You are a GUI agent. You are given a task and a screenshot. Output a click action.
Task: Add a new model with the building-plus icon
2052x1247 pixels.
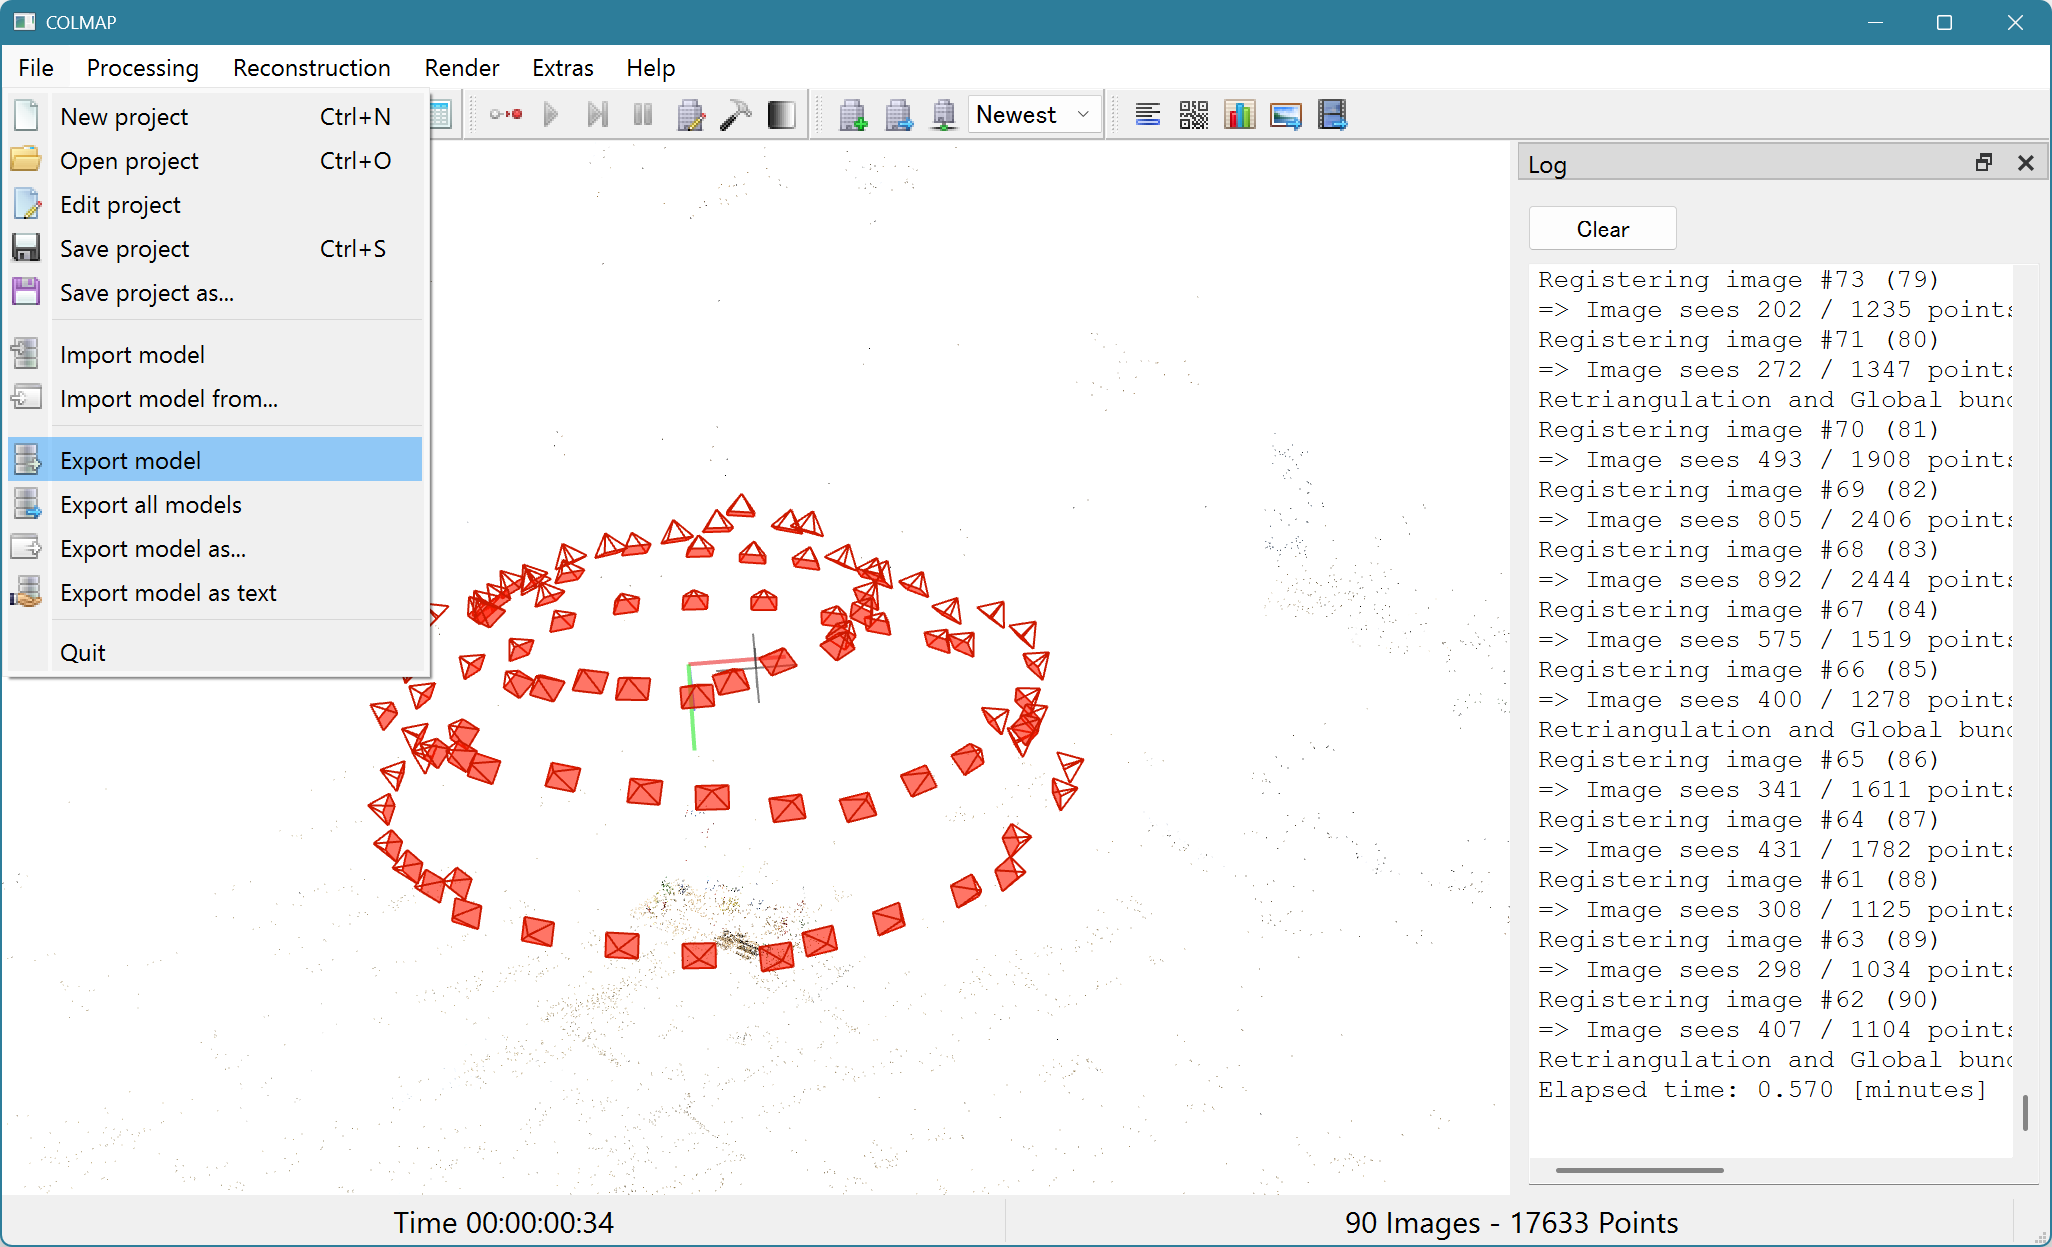(852, 114)
